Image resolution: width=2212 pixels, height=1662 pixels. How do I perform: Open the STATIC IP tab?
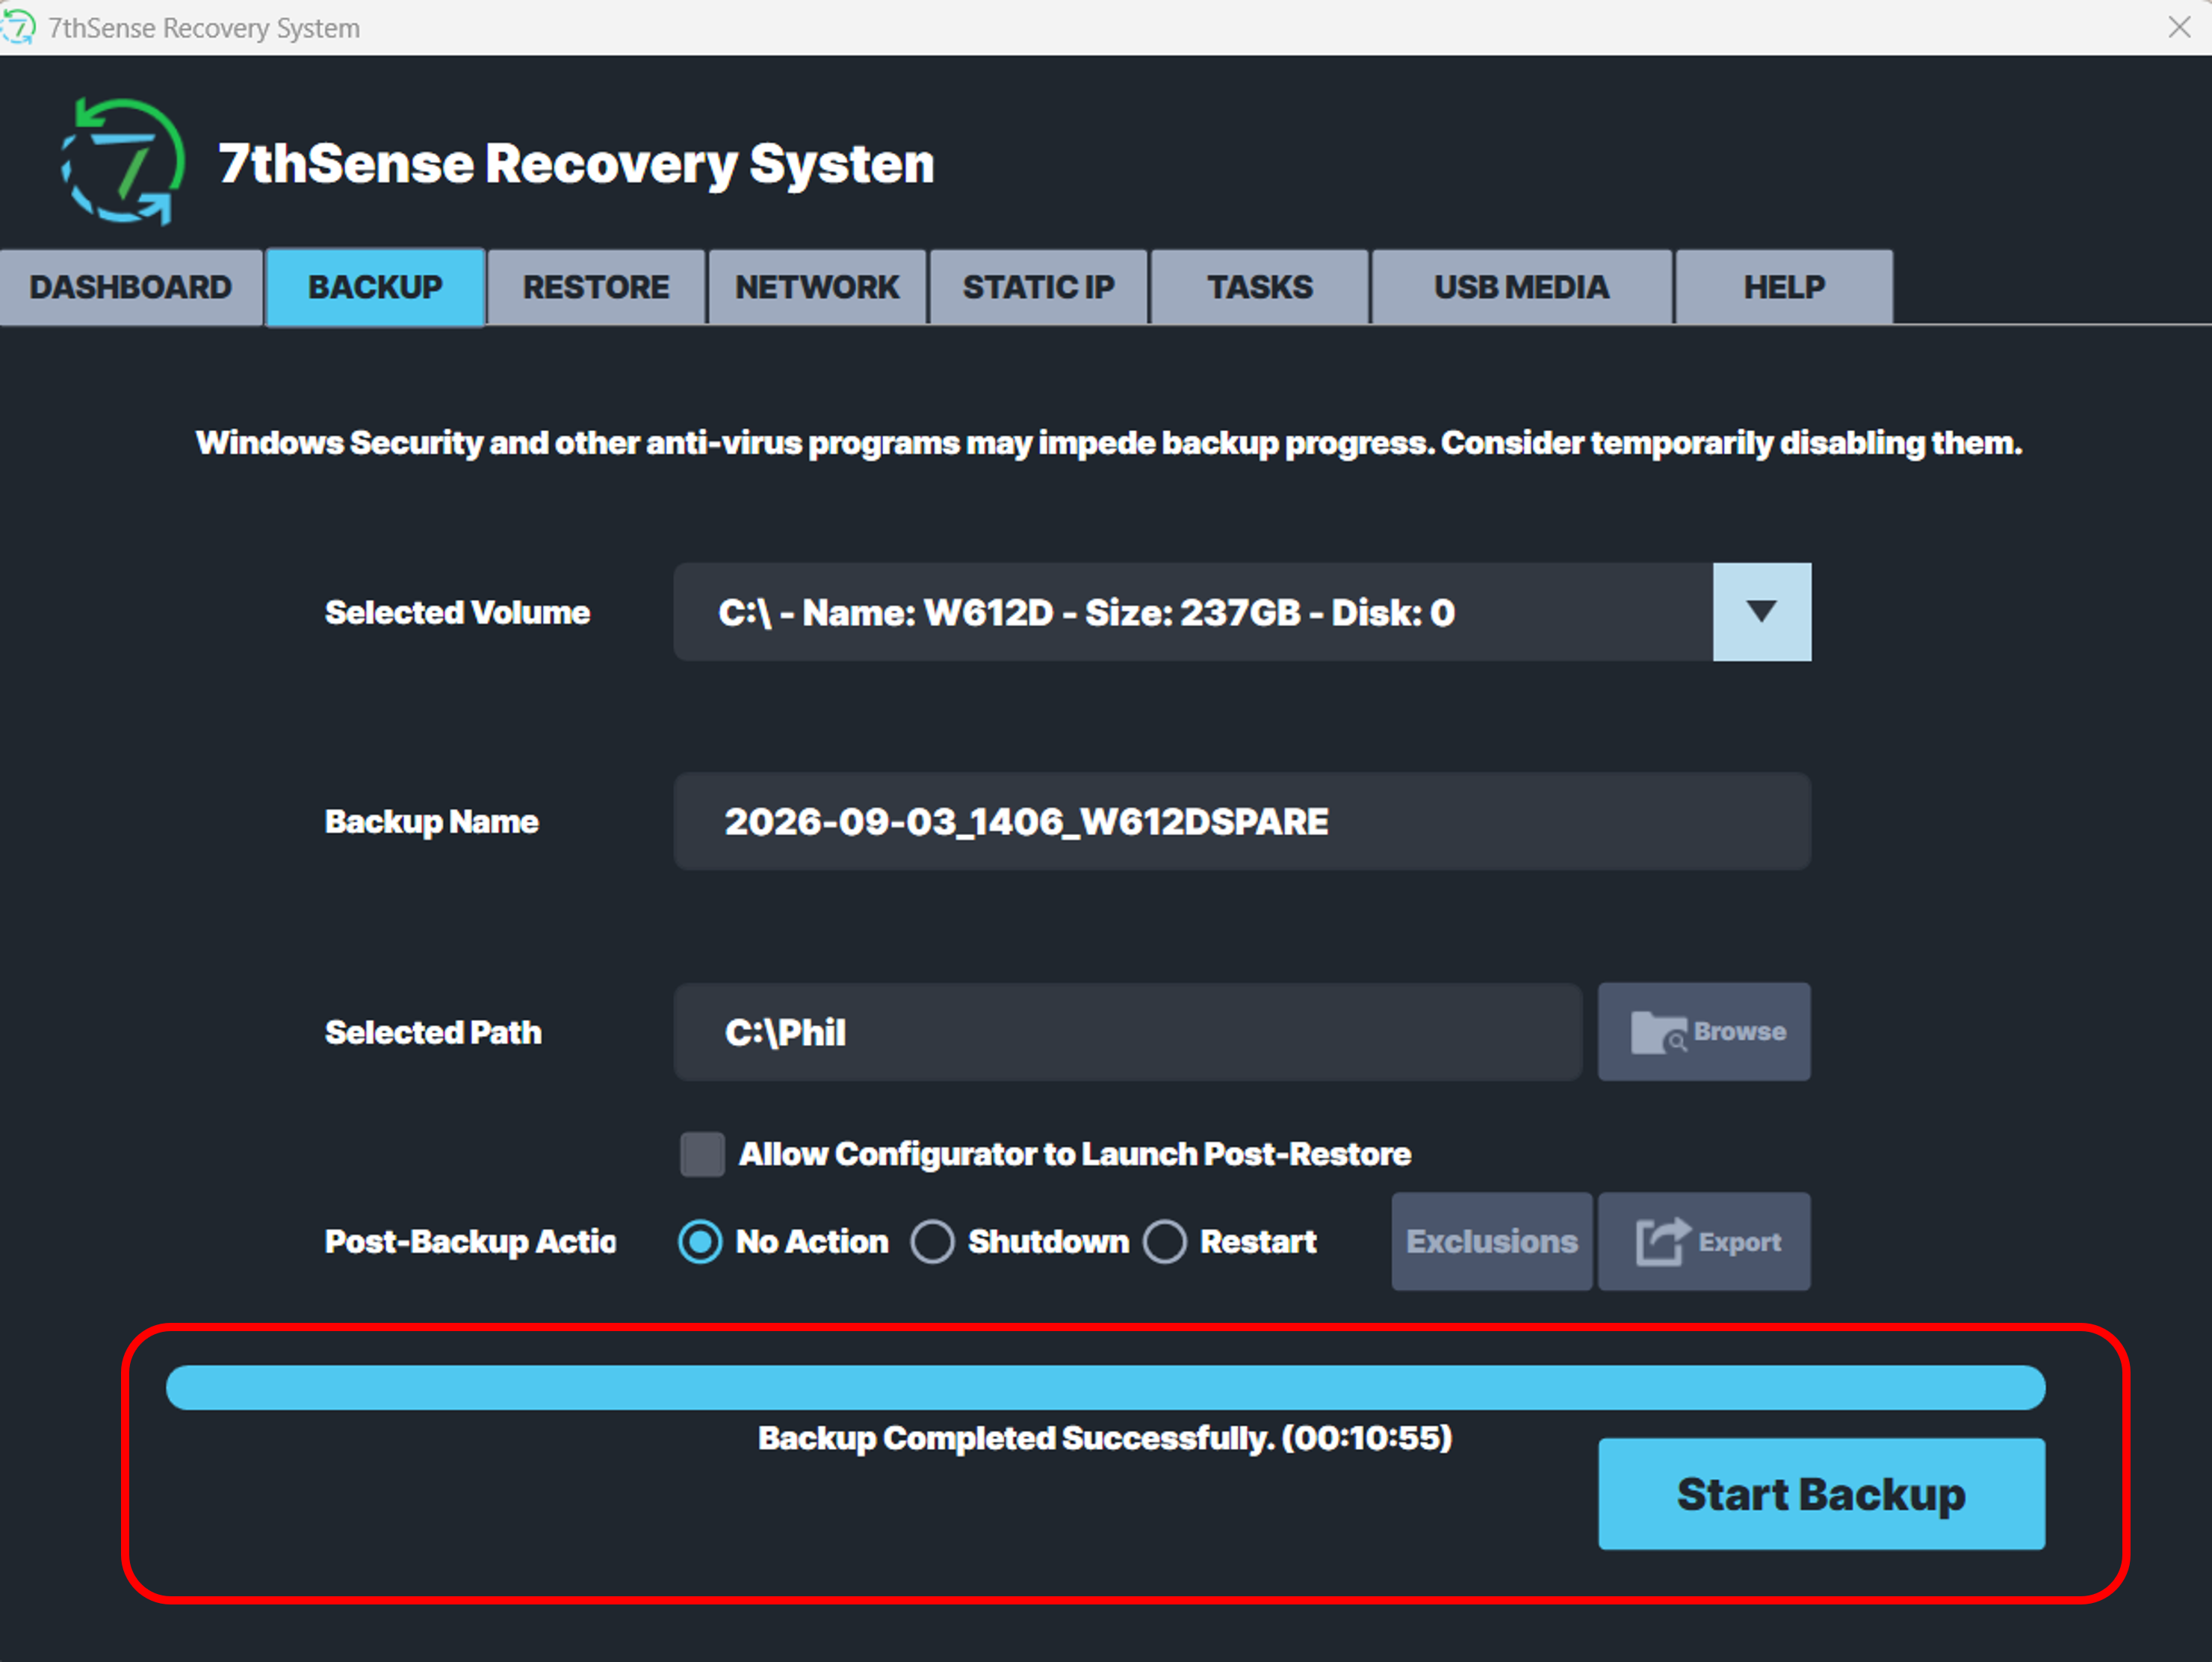[x=1038, y=287]
